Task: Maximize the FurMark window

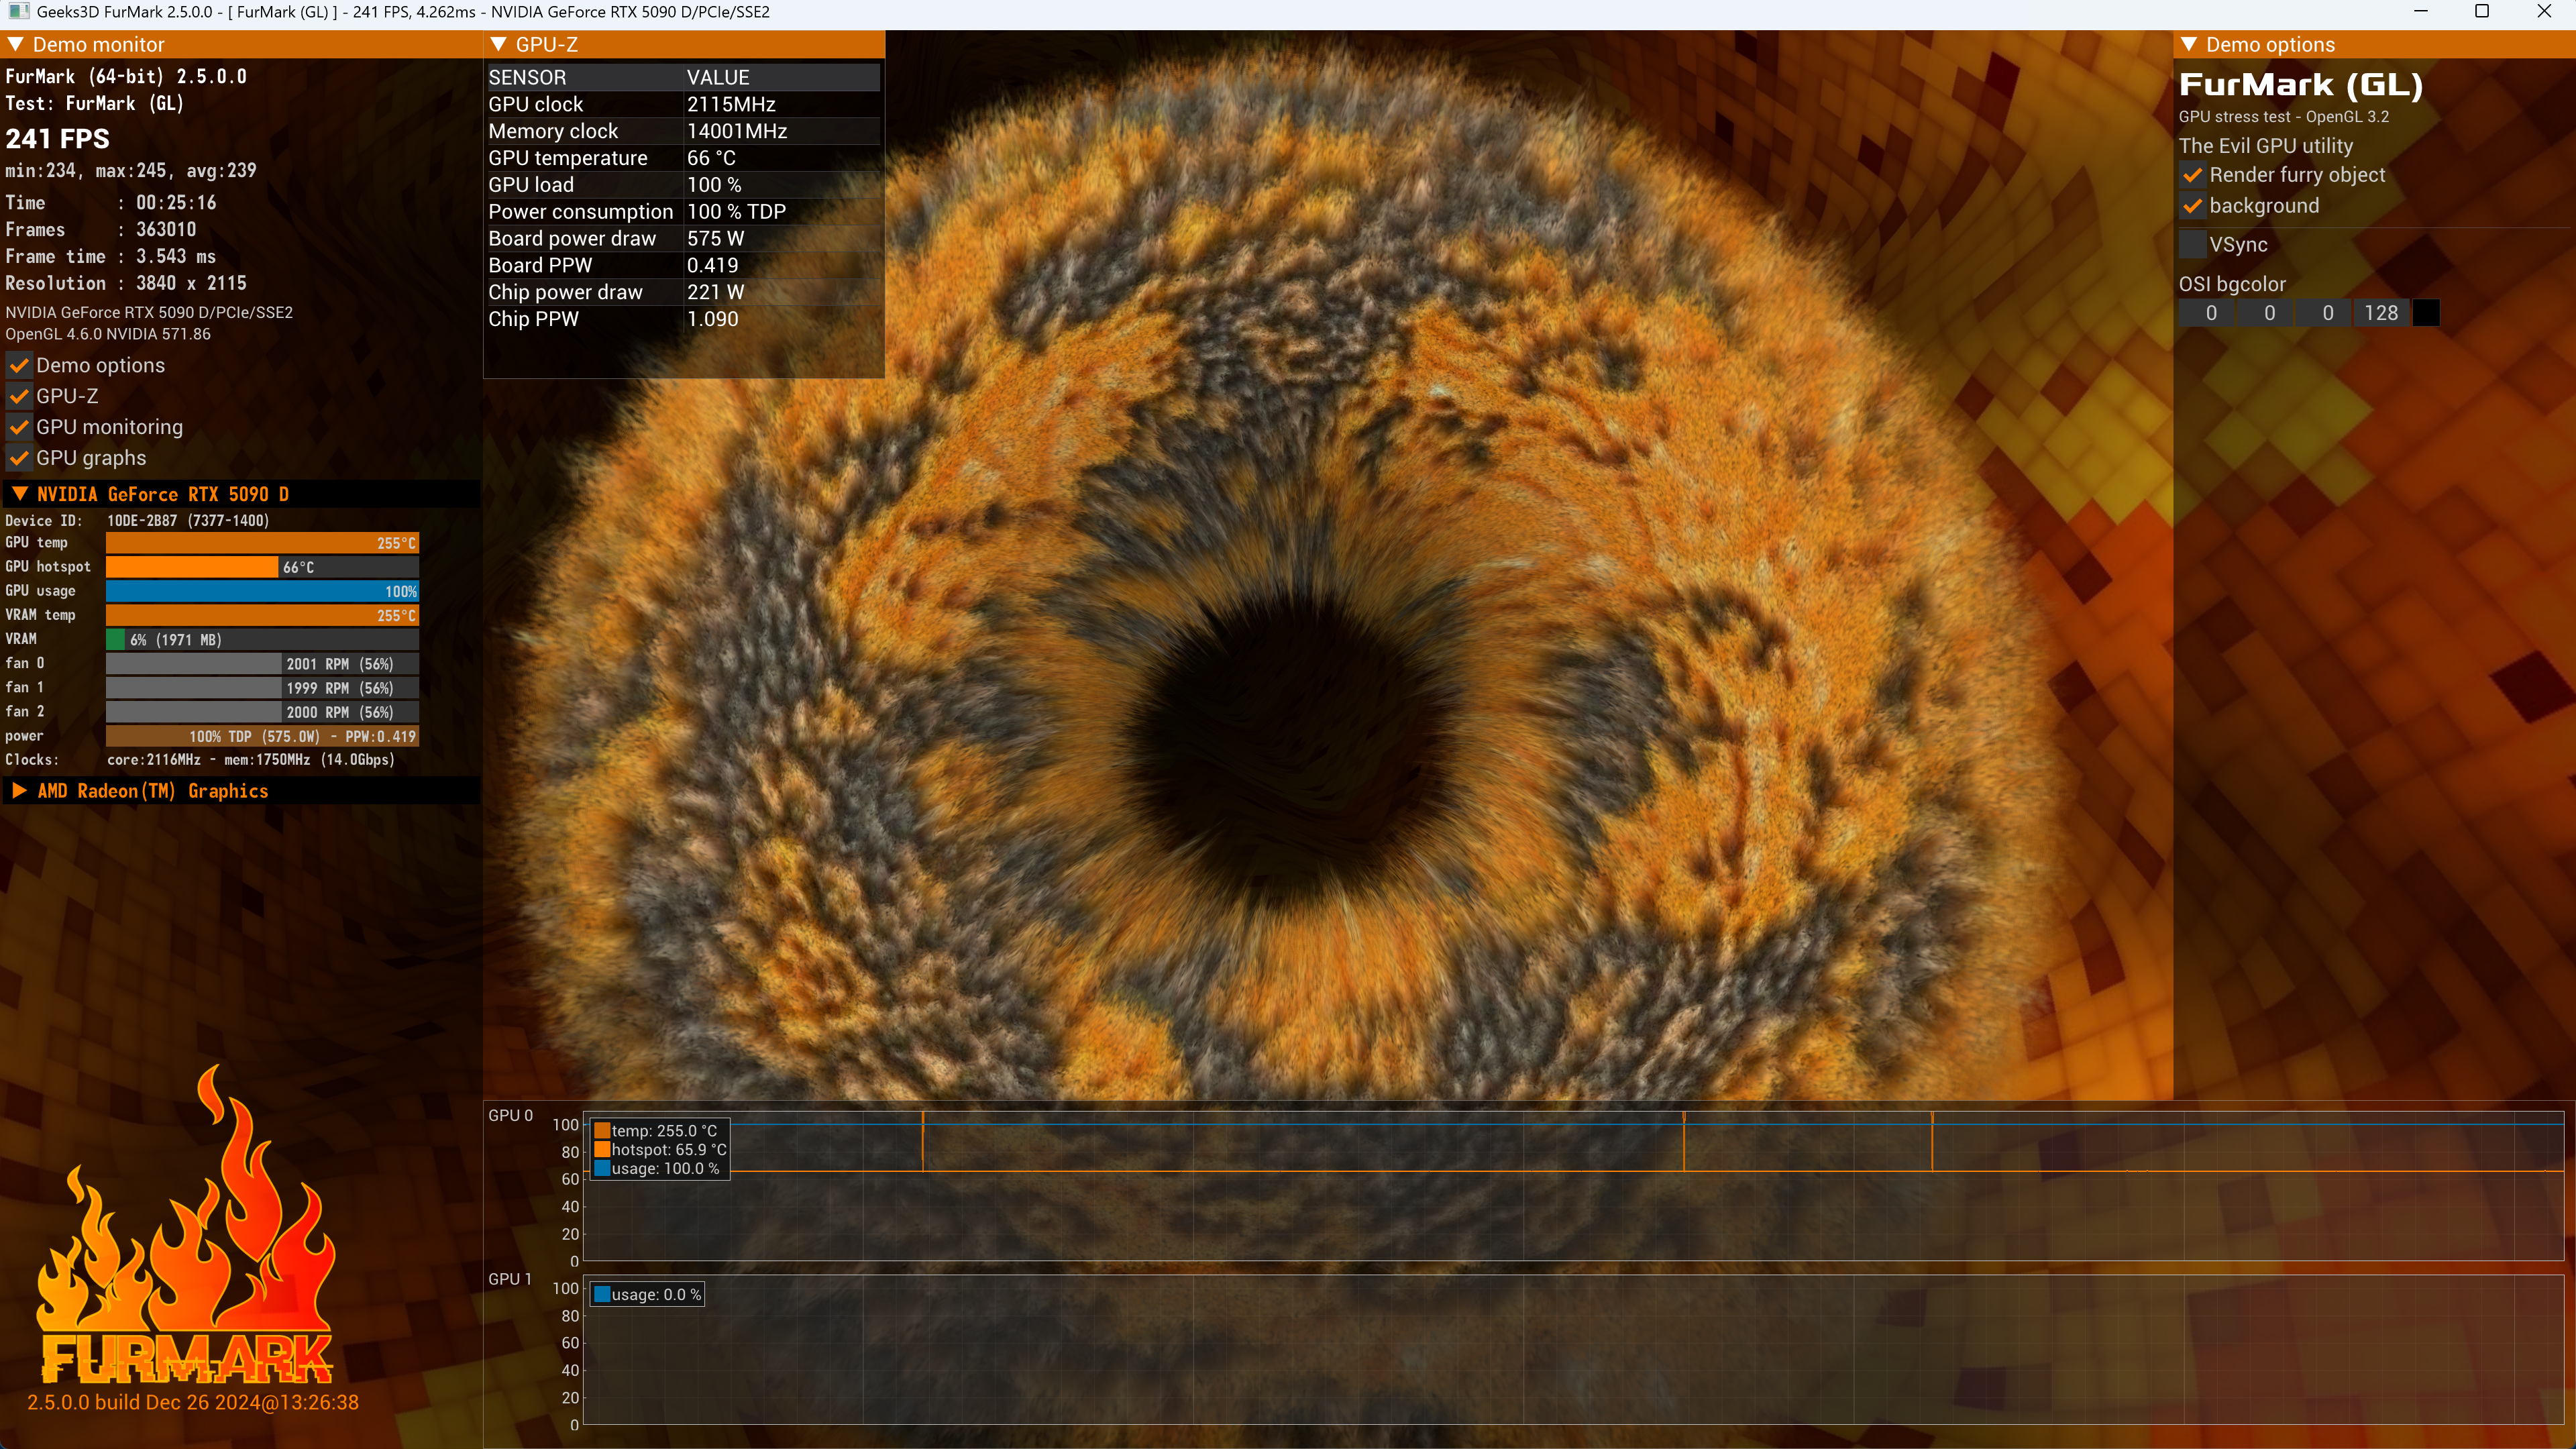Action: pos(2481,12)
